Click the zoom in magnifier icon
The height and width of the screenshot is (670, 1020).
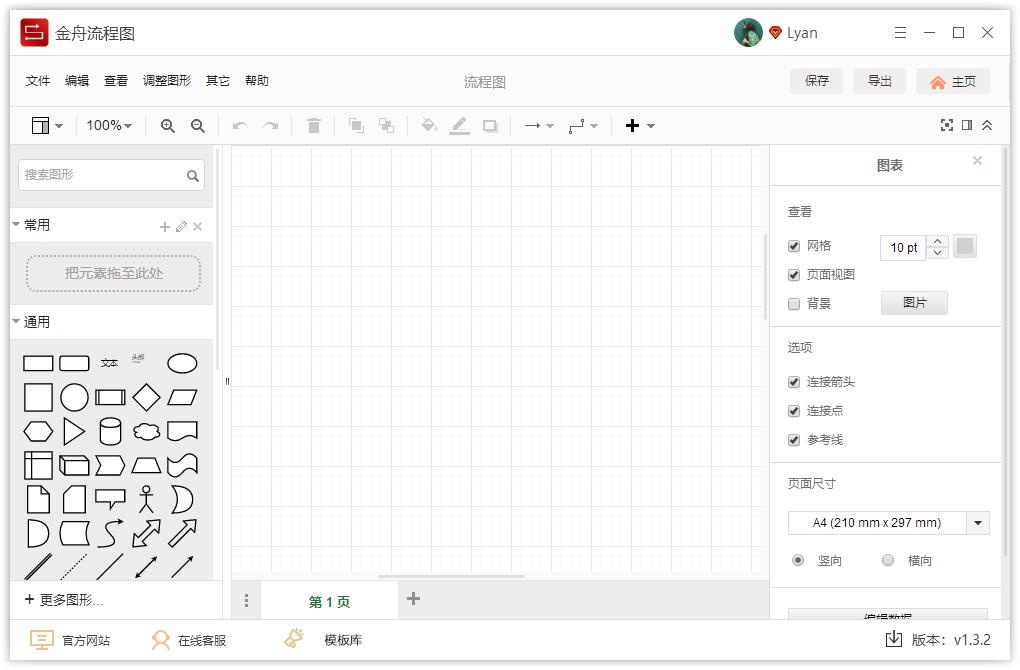(168, 125)
